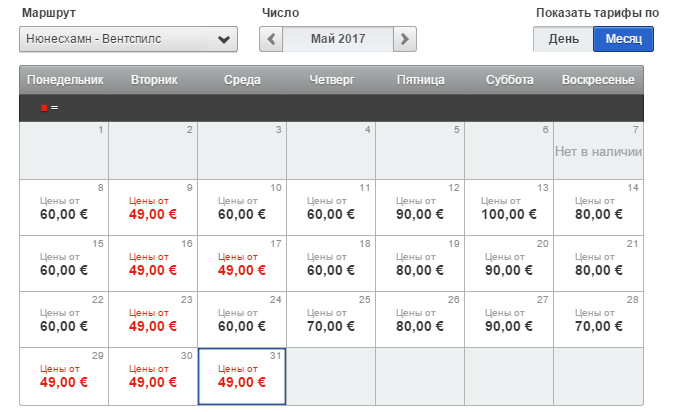Click the Май 2017 month field

(x=338, y=39)
